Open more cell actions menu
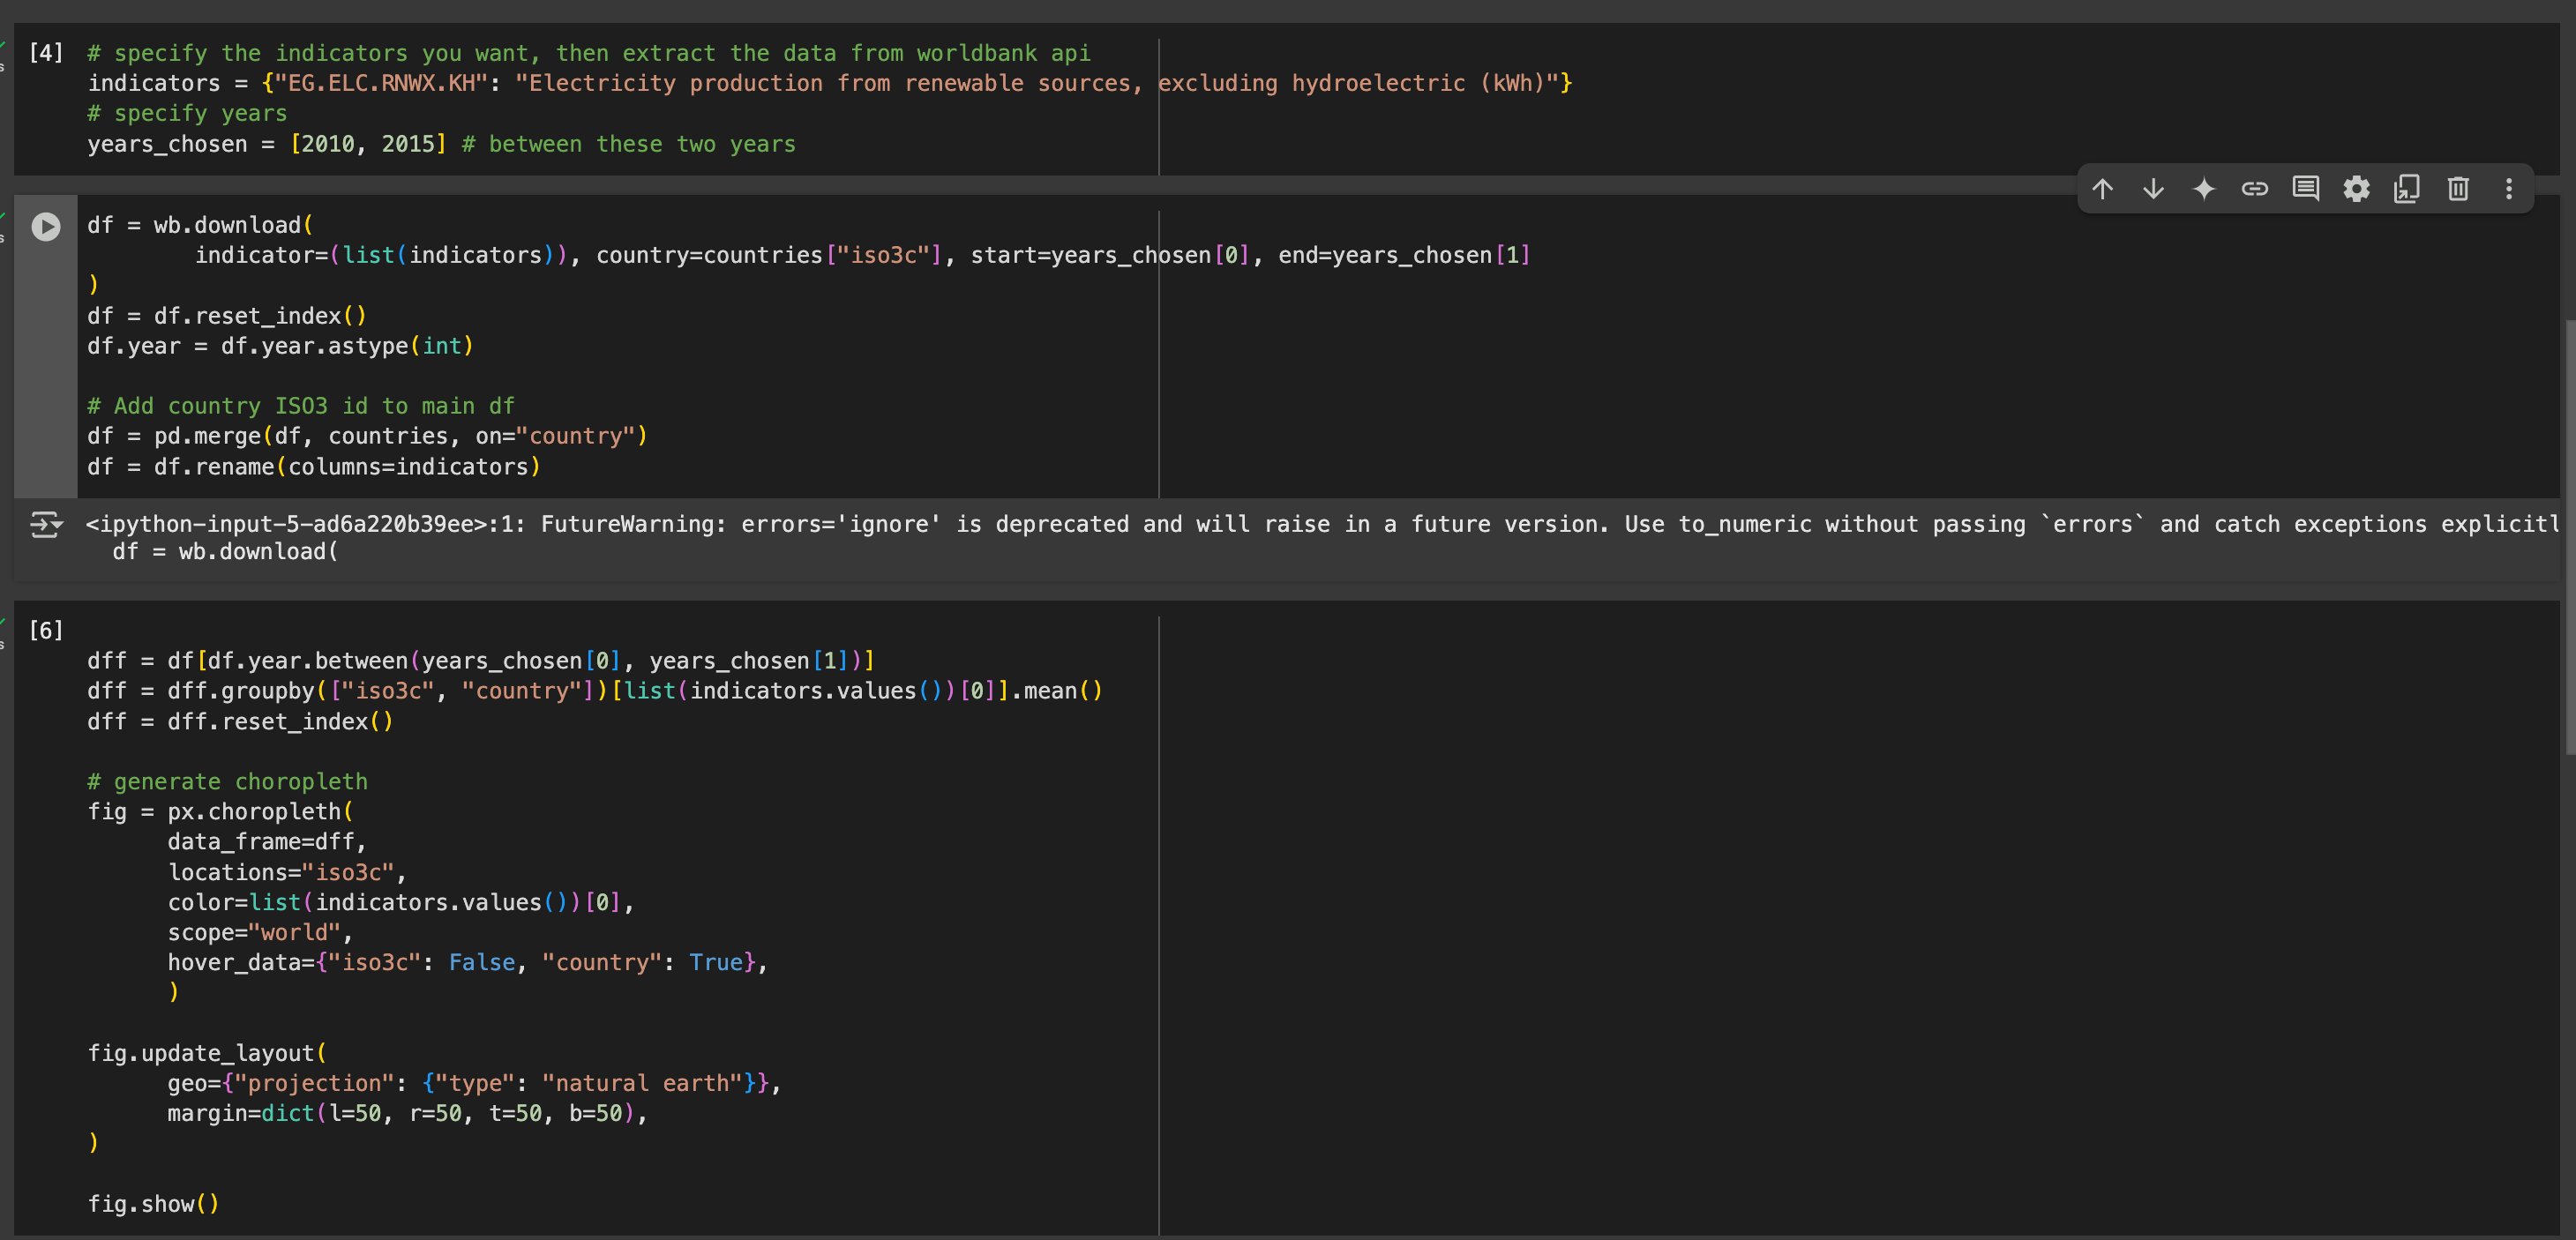 tap(2509, 189)
